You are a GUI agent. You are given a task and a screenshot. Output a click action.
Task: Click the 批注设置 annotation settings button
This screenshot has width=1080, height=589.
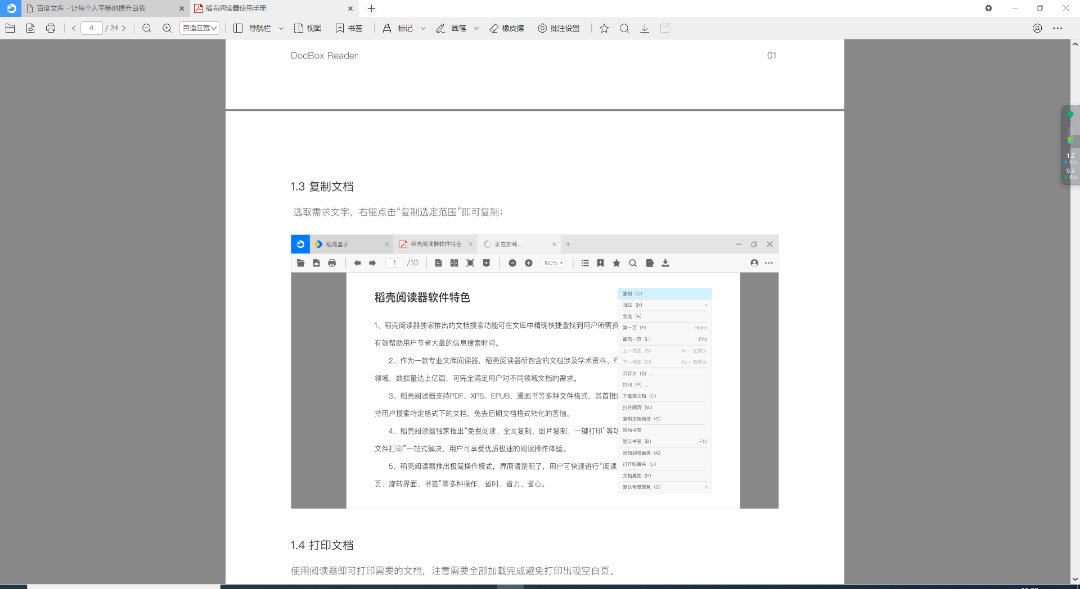click(558, 28)
